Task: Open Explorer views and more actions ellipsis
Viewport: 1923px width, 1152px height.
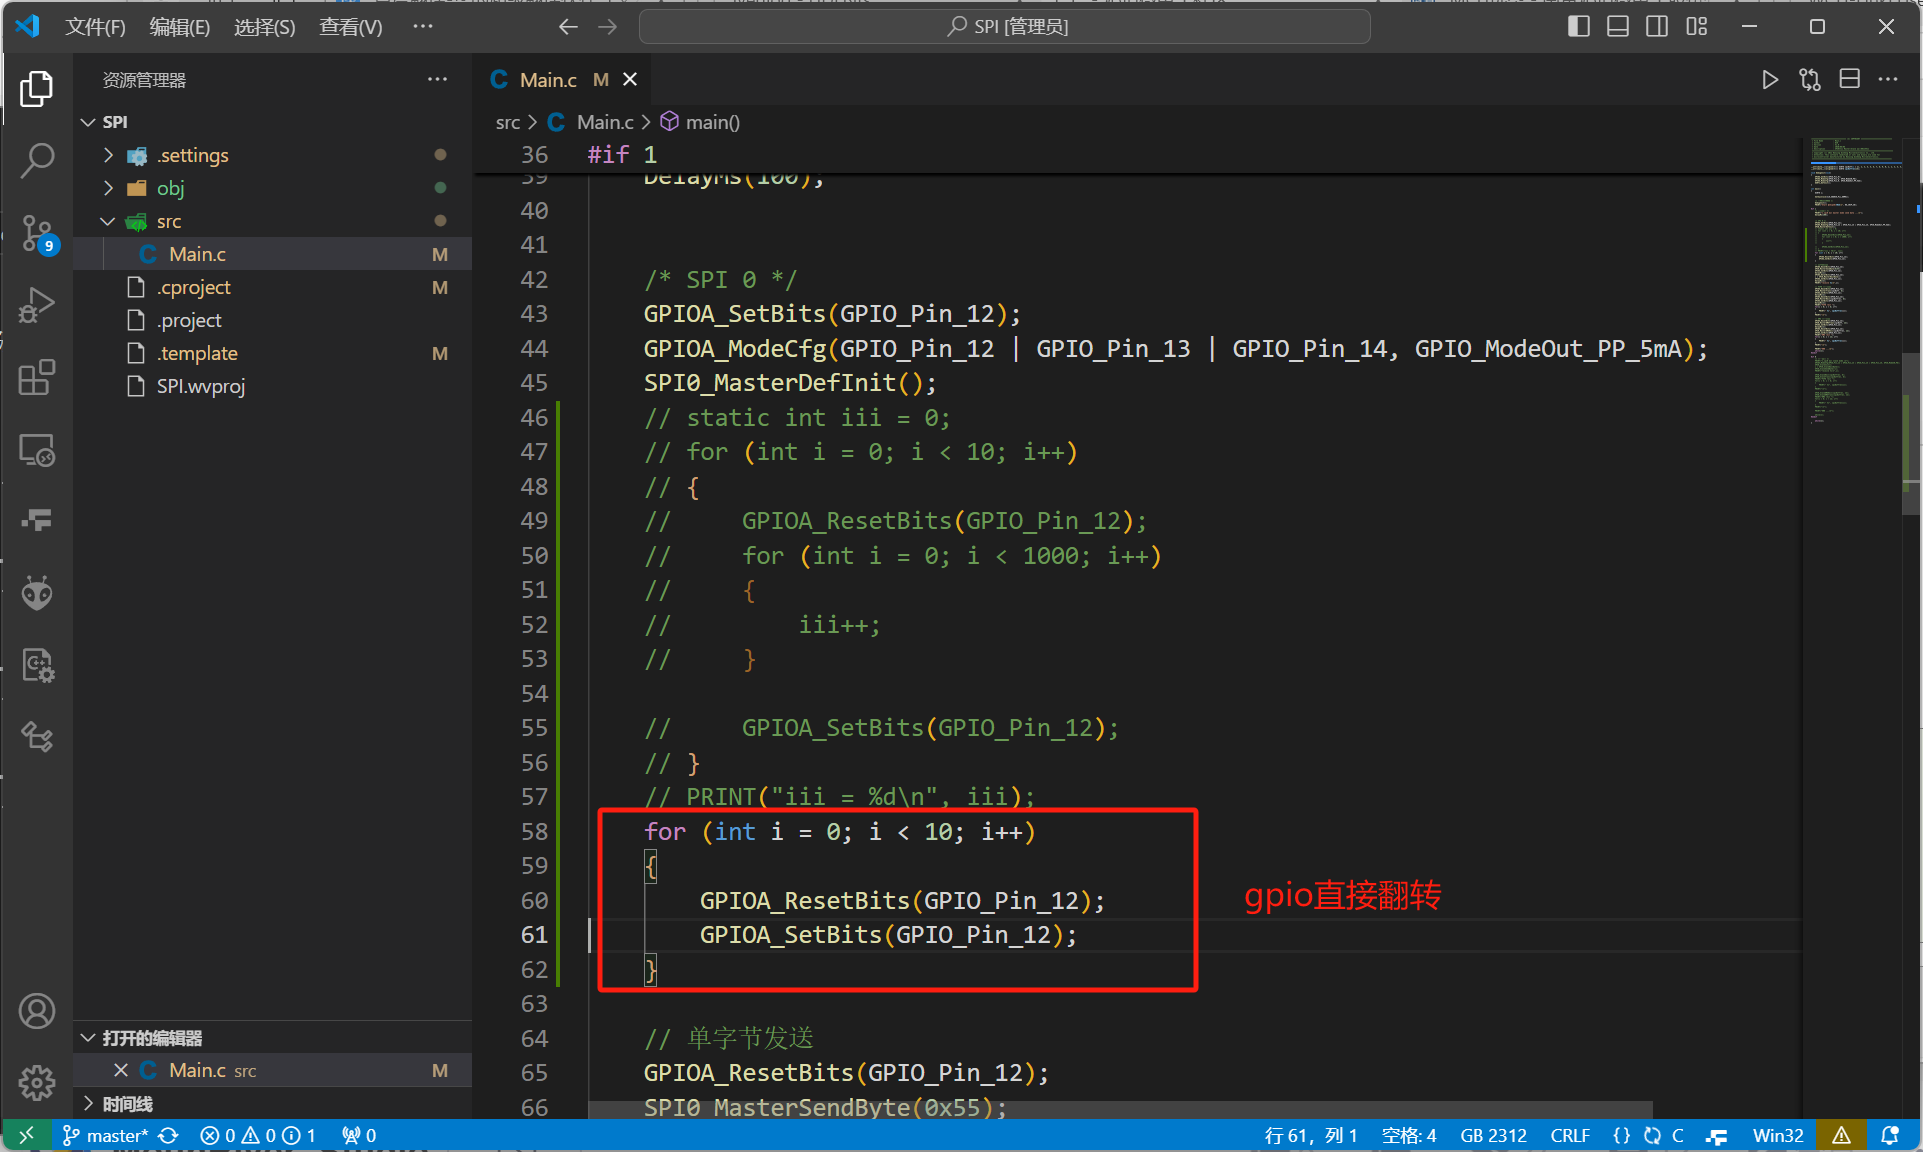Action: click(437, 80)
